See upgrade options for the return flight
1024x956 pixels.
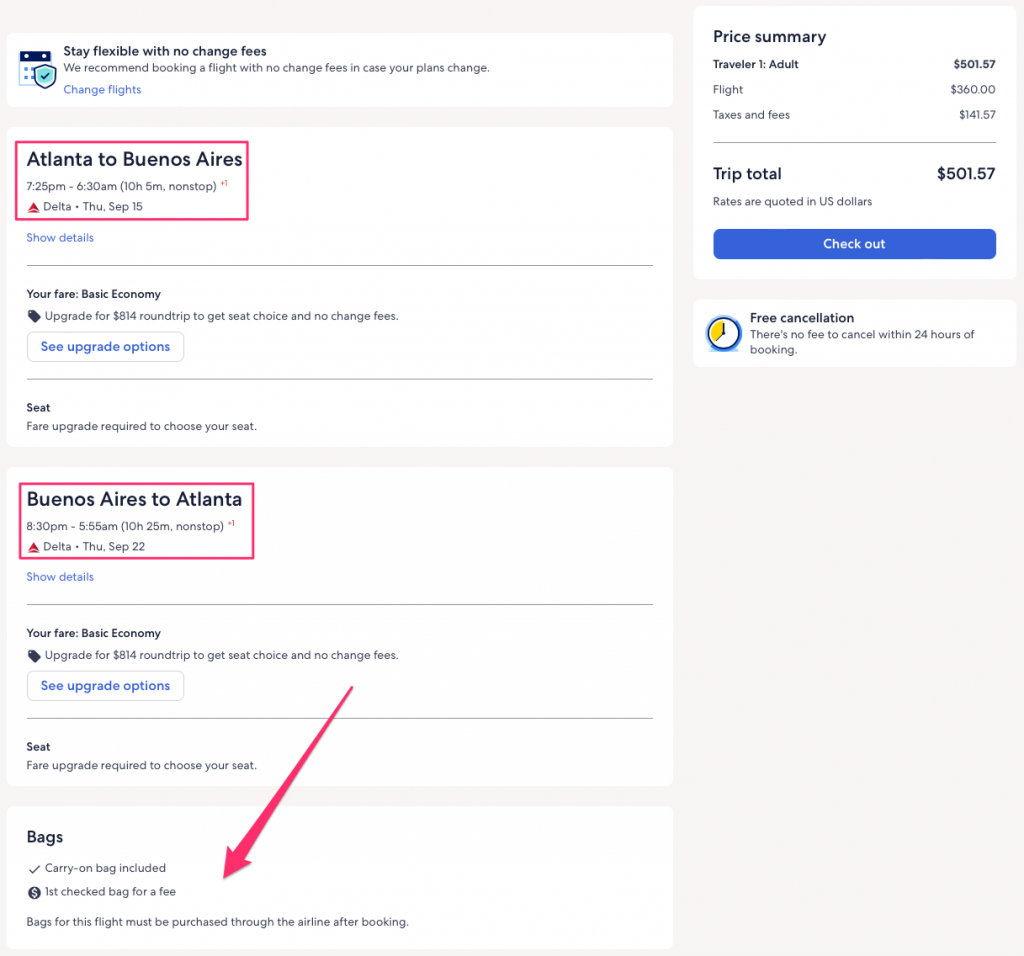[105, 686]
